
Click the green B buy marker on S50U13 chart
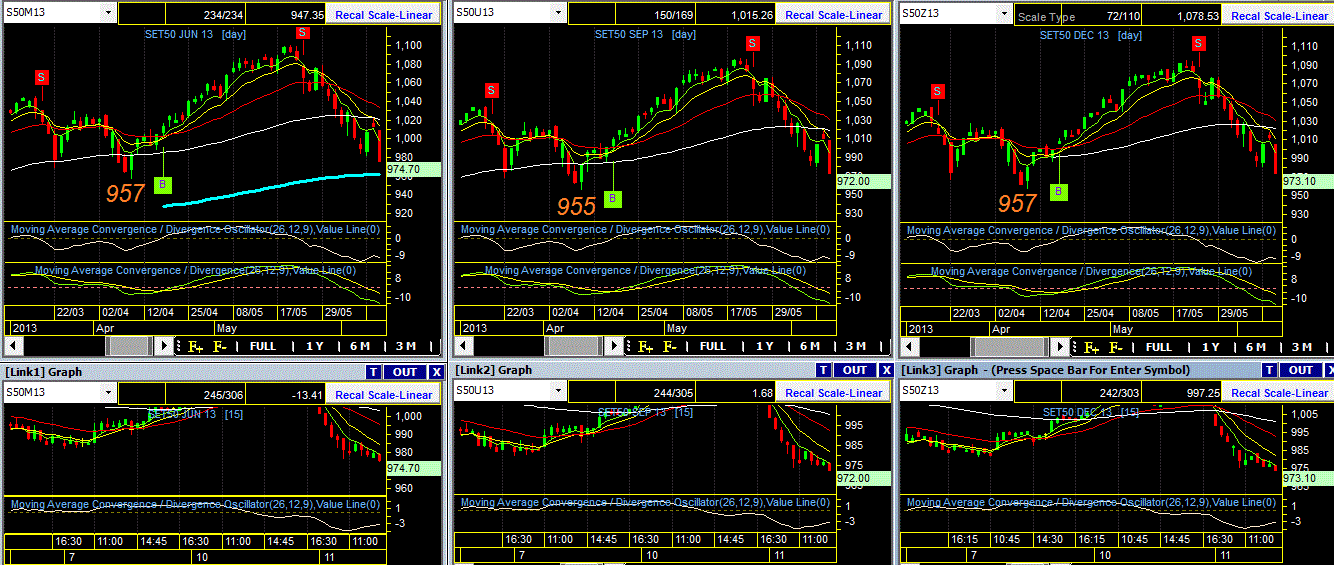(x=613, y=198)
